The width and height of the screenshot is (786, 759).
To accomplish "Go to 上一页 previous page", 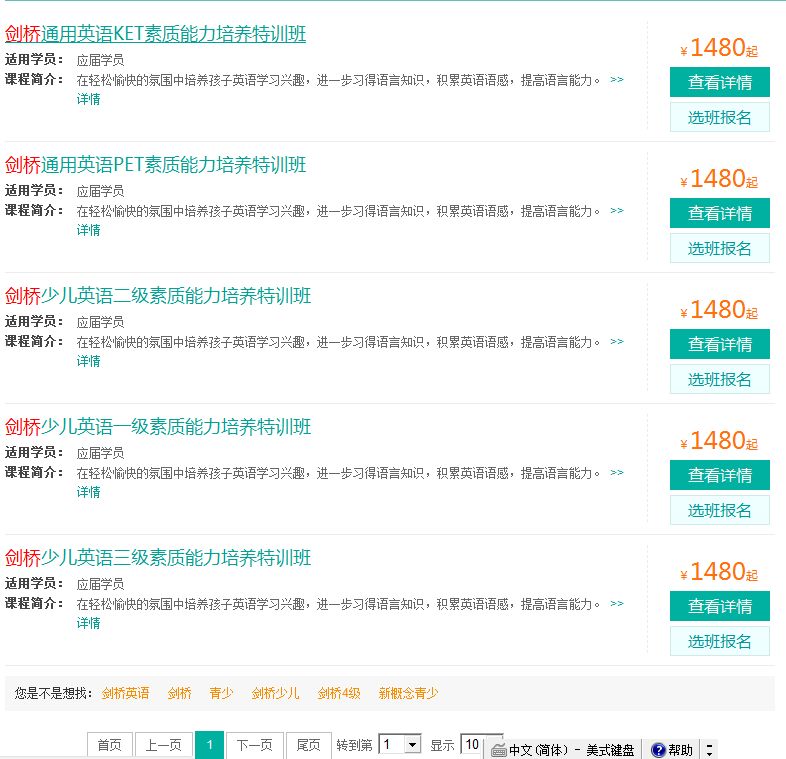I will [x=163, y=745].
